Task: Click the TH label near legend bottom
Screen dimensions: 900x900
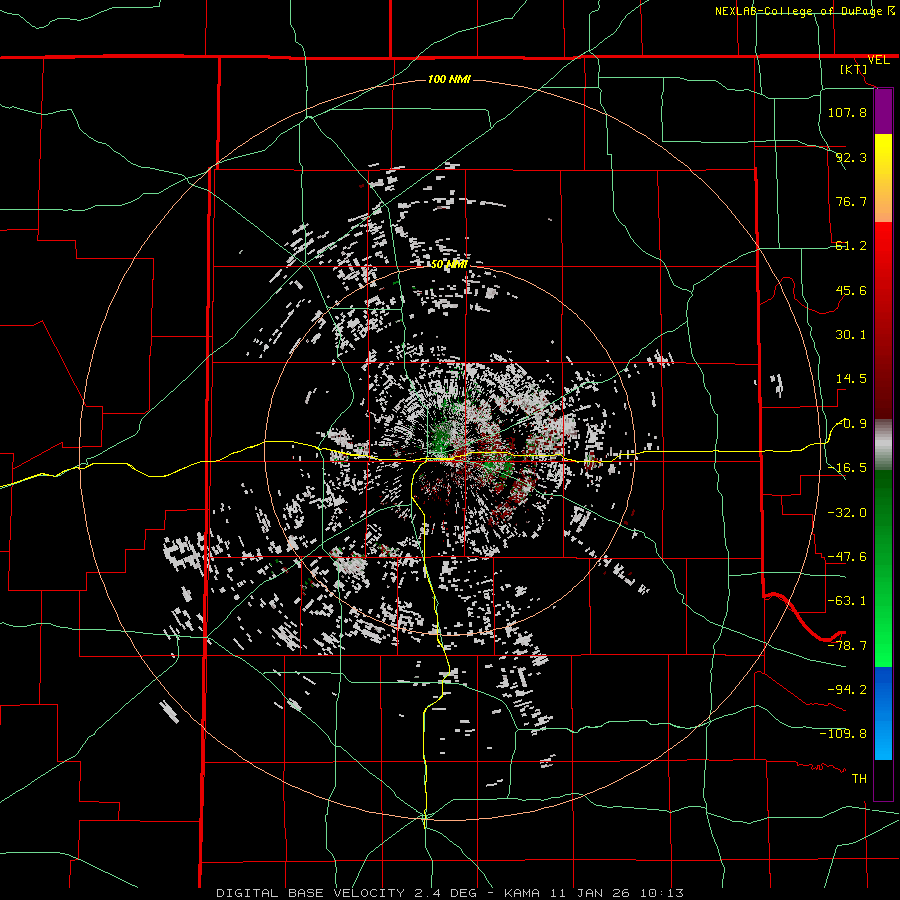Action: [859, 779]
